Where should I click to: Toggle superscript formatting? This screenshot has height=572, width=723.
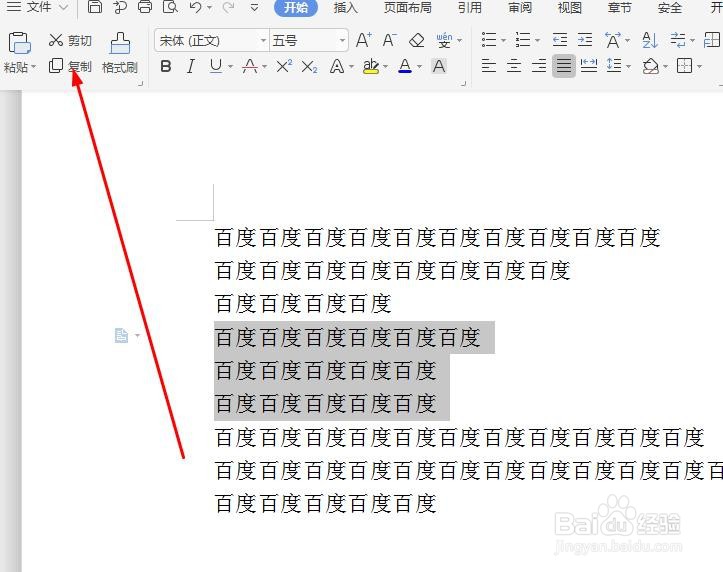pyautogui.click(x=284, y=67)
